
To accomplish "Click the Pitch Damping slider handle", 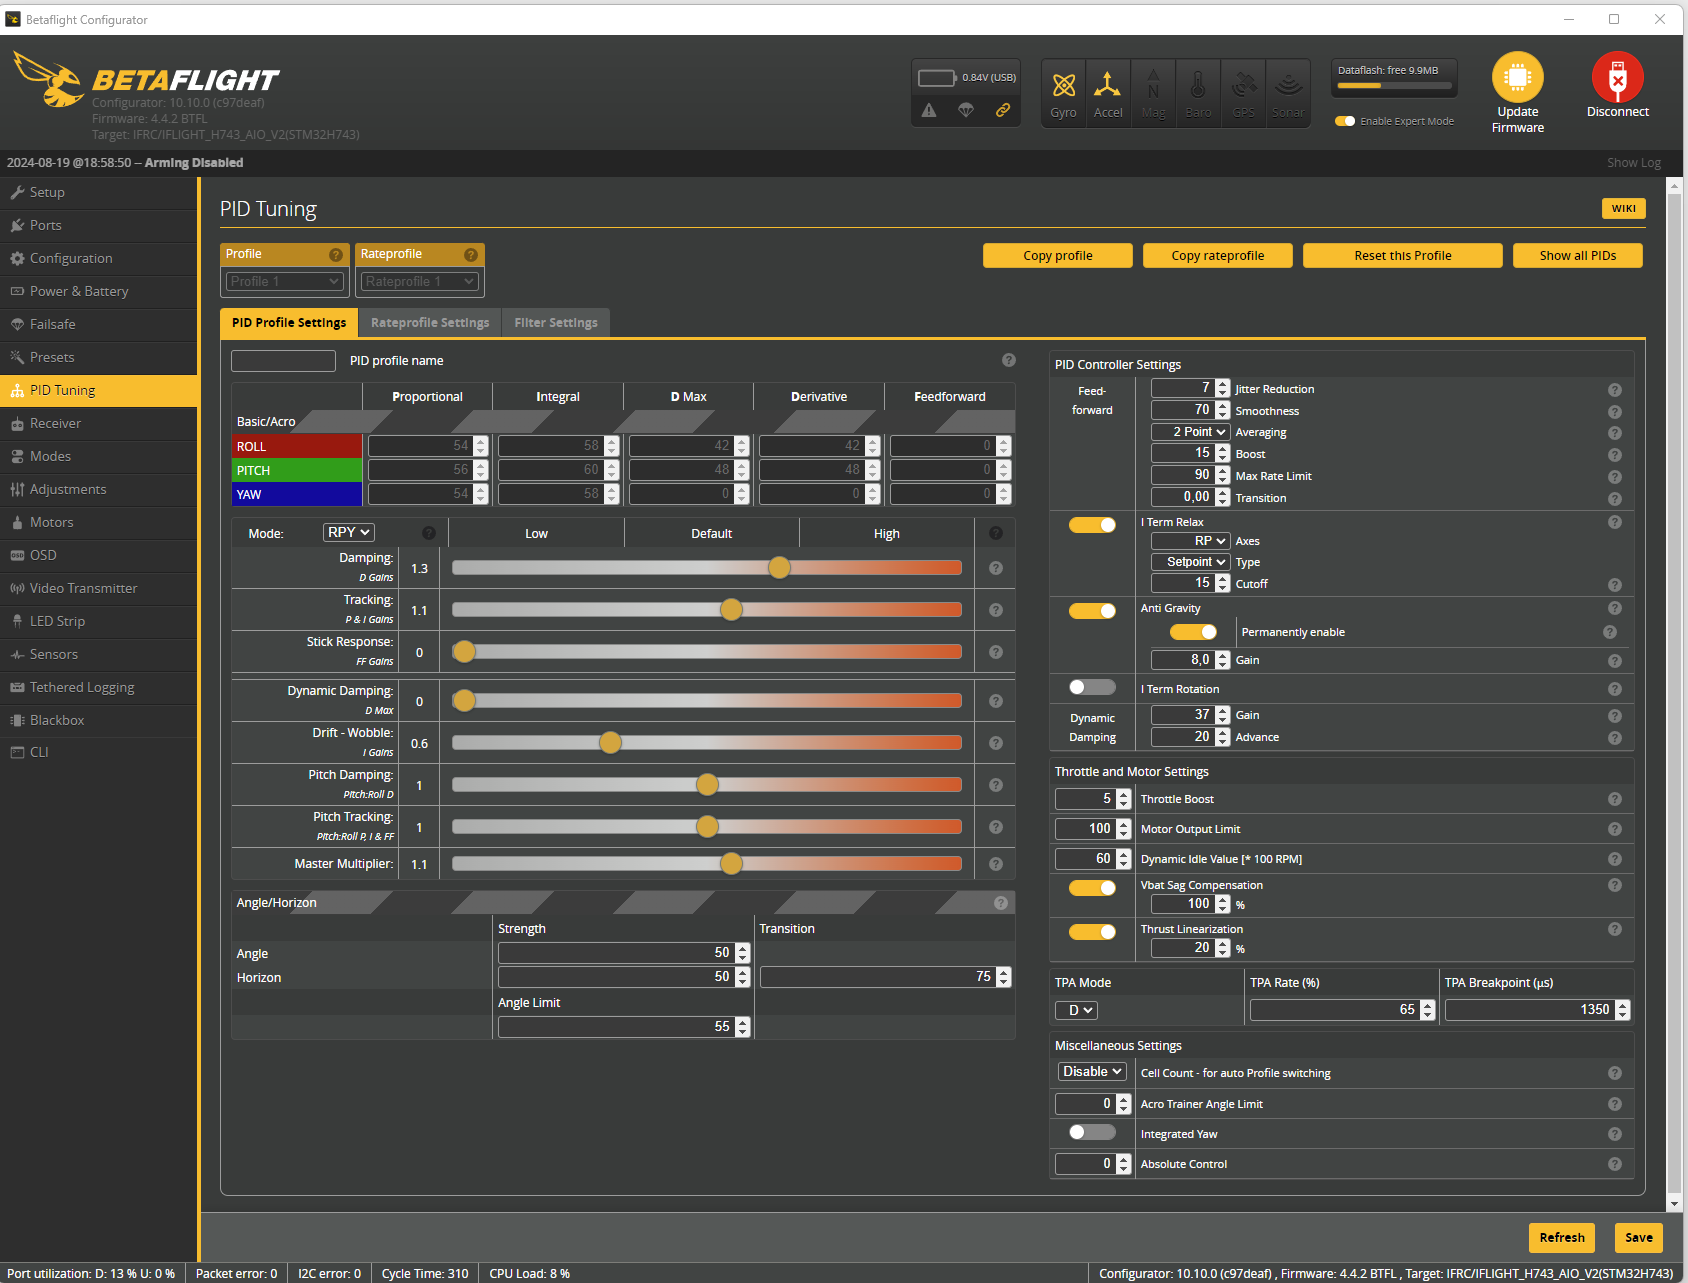I will click(x=707, y=785).
